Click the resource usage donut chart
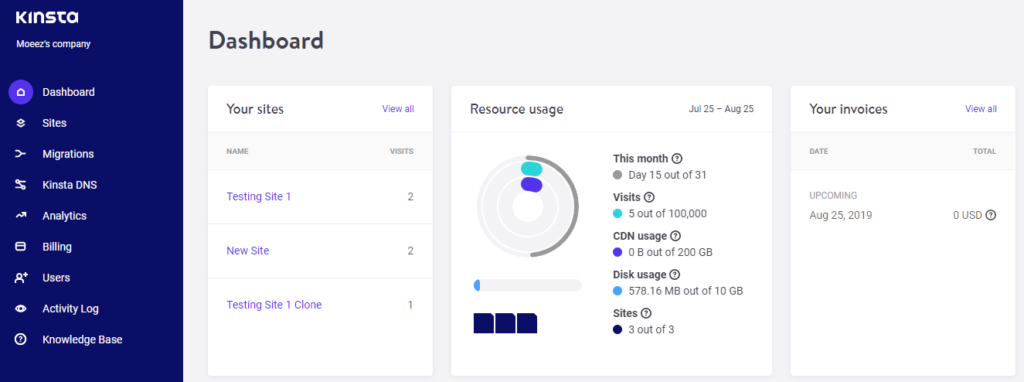Image resolution: width=1024 pixels, height=382 pixels. [528, 207]
